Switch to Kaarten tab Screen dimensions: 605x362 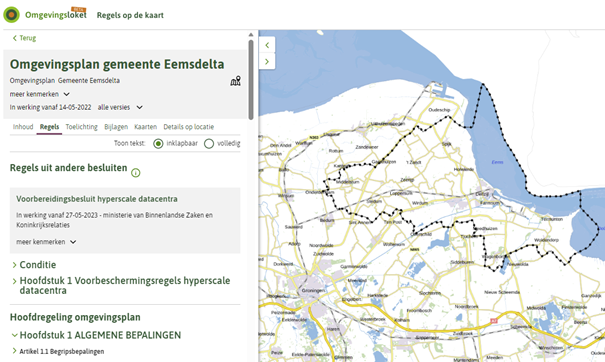(145, 127)
